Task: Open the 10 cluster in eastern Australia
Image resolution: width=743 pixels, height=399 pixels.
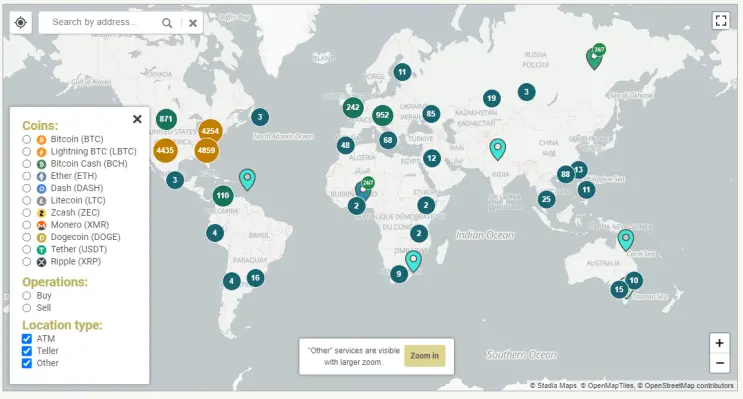Action: [x=634, y=281]
